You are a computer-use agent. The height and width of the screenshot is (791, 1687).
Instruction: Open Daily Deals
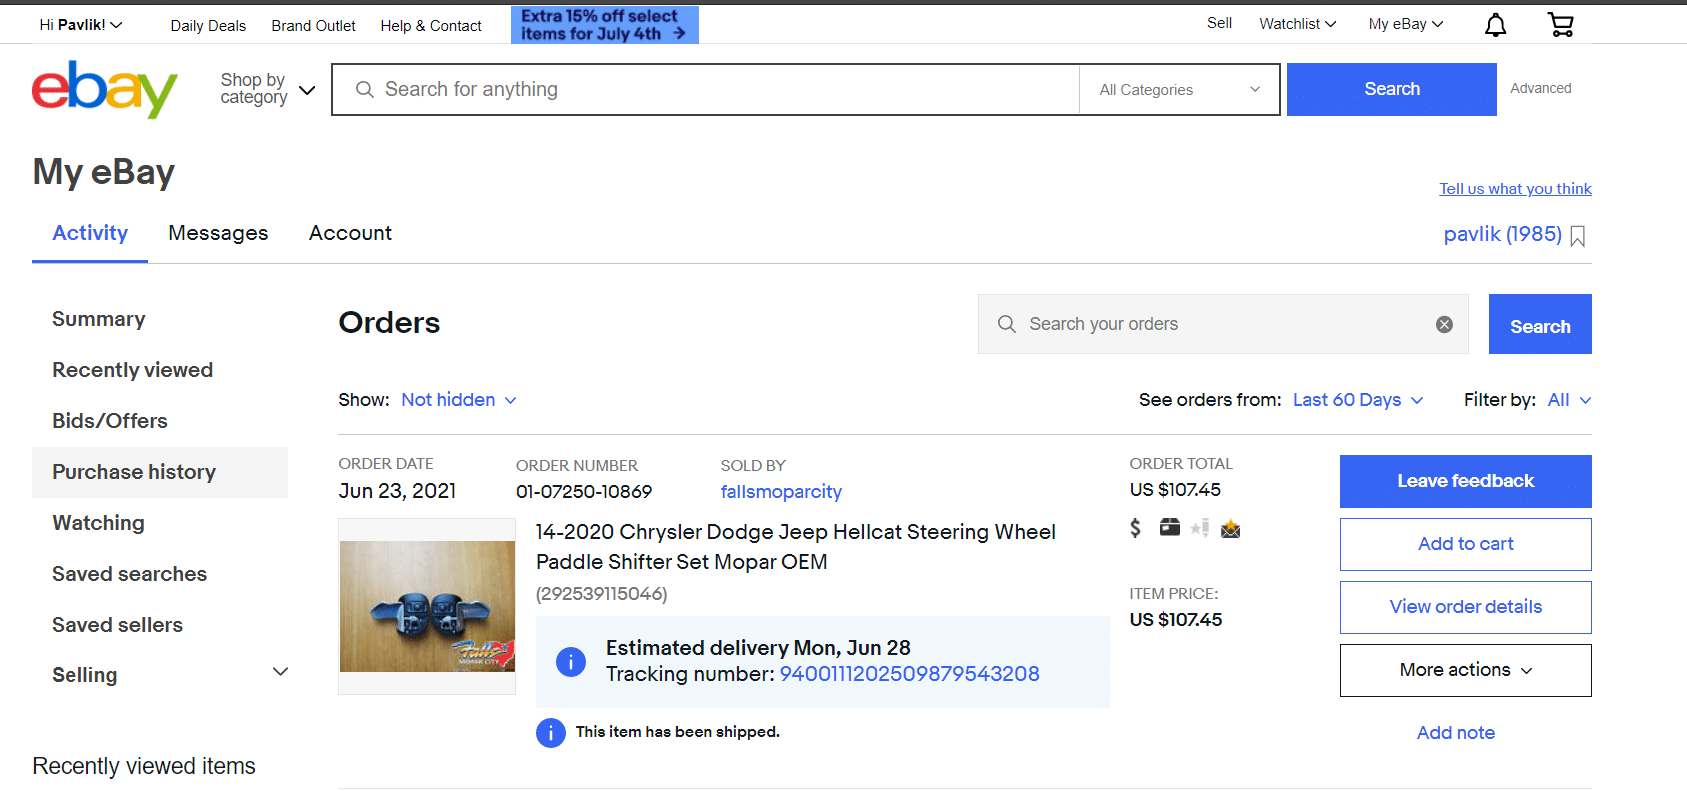(x=208, y=26)
